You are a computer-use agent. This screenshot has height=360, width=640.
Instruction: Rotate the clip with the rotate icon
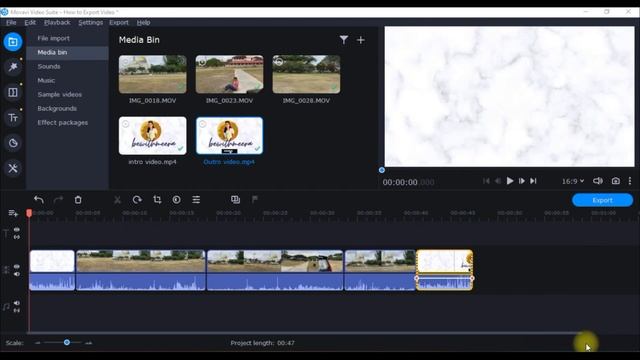tap(137, 200)
